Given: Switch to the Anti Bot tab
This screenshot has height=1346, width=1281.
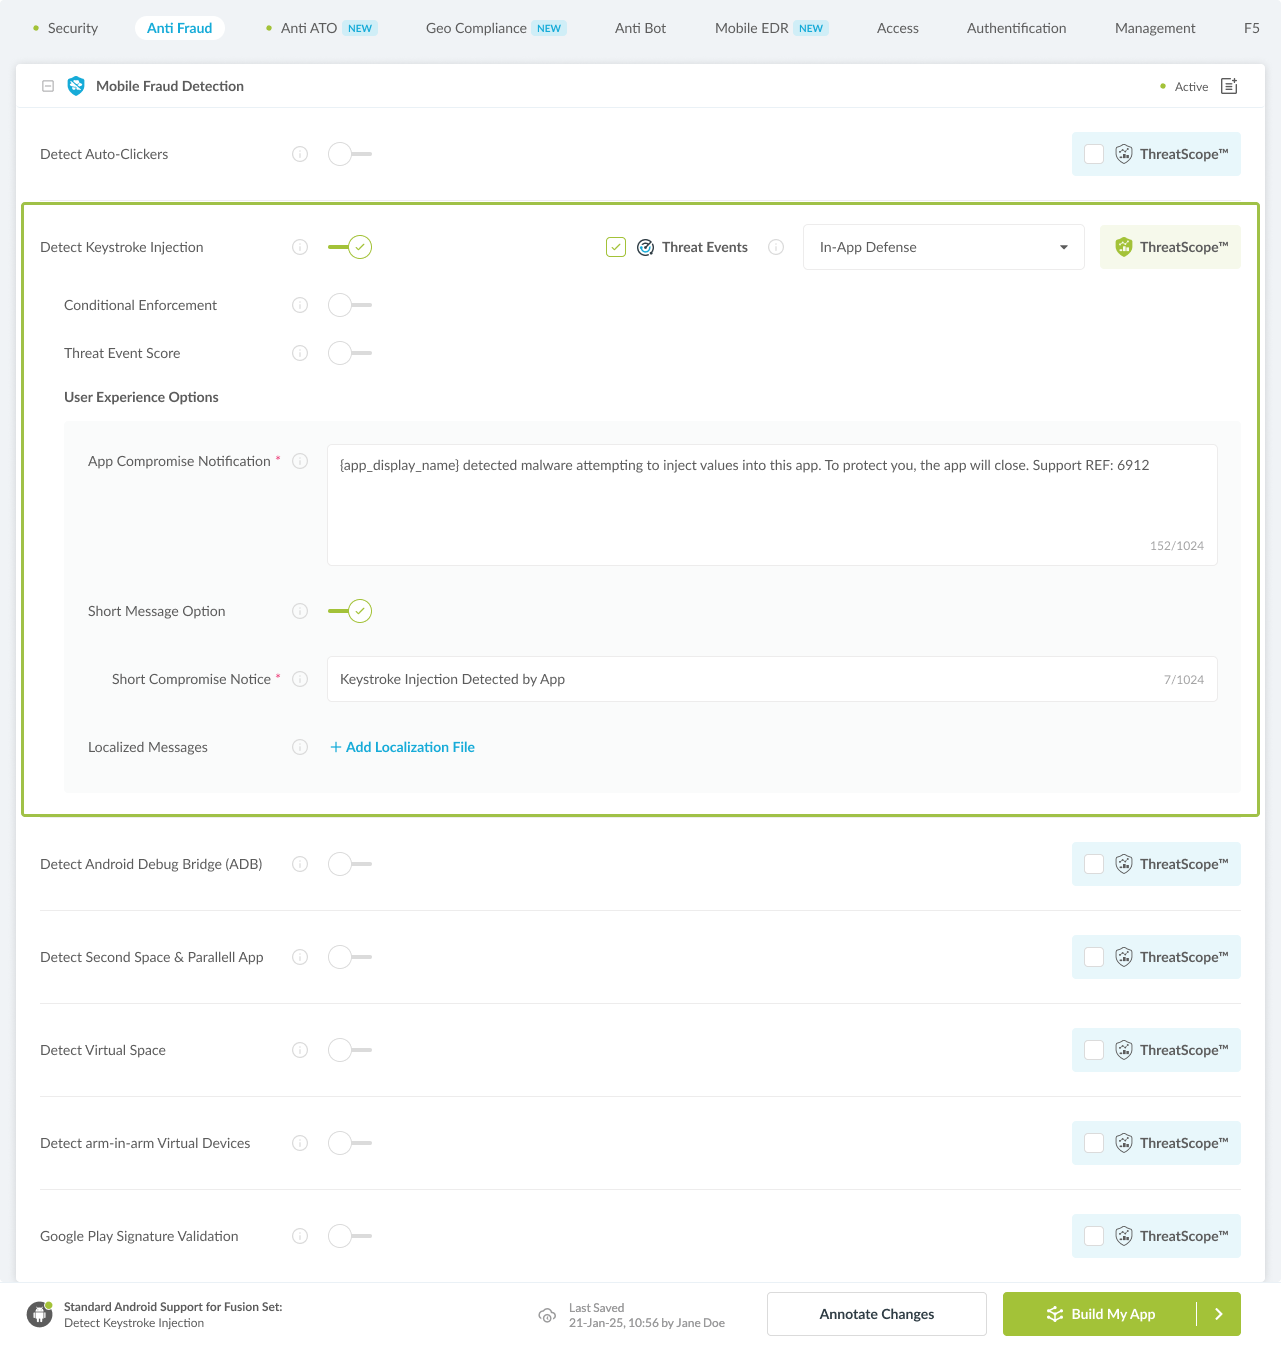Looking at the screenshot, I should (x=640, y=28).
